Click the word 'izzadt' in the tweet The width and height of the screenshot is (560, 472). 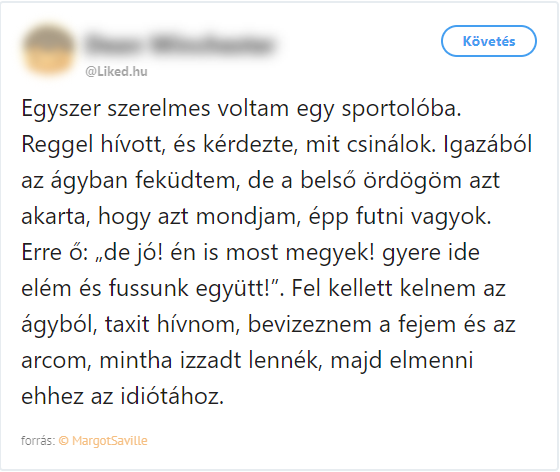[x=210, y=360]
